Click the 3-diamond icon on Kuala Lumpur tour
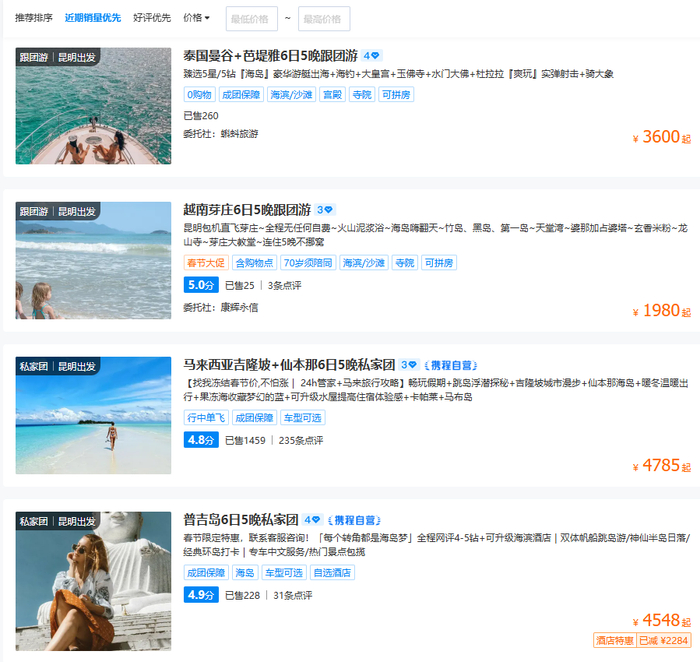Image resolution: width=700 pixels, height=662 pixels. tap(408, 365)
